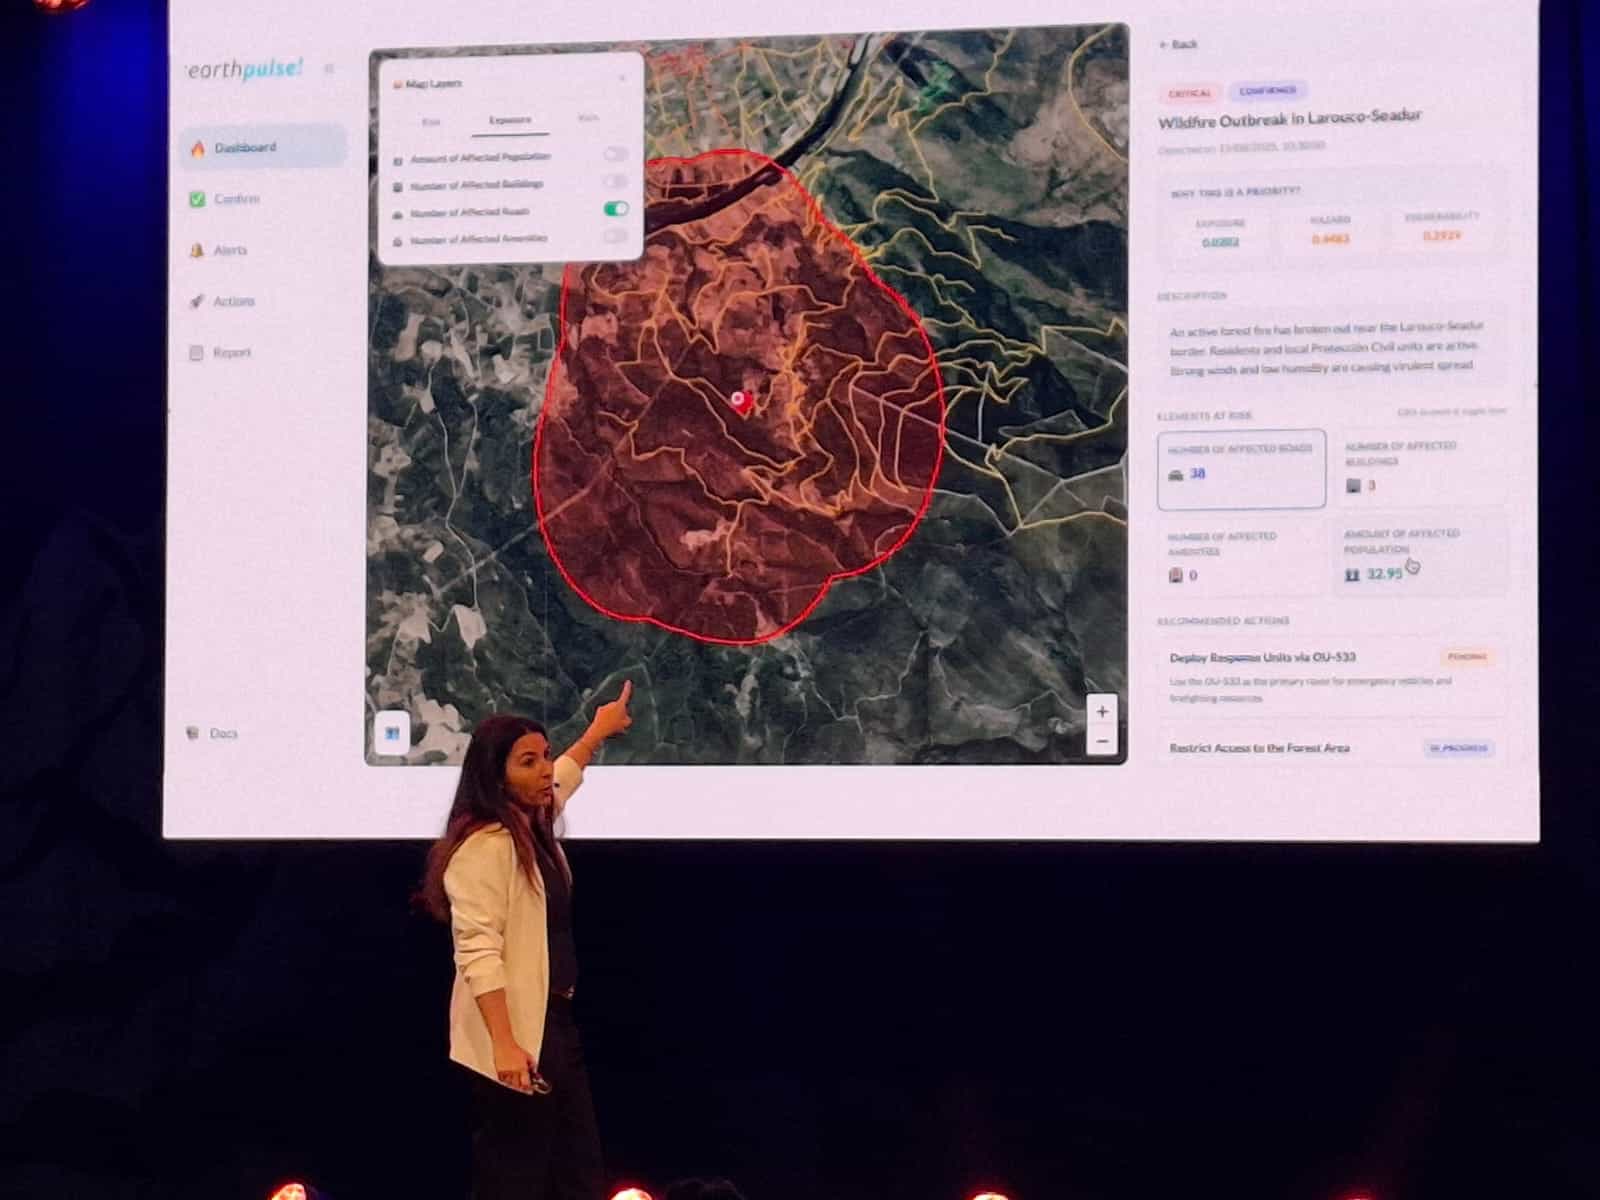Click the Pending status badge
This screenshot has height=1200, width=1600.
(x=1468, y=657)
